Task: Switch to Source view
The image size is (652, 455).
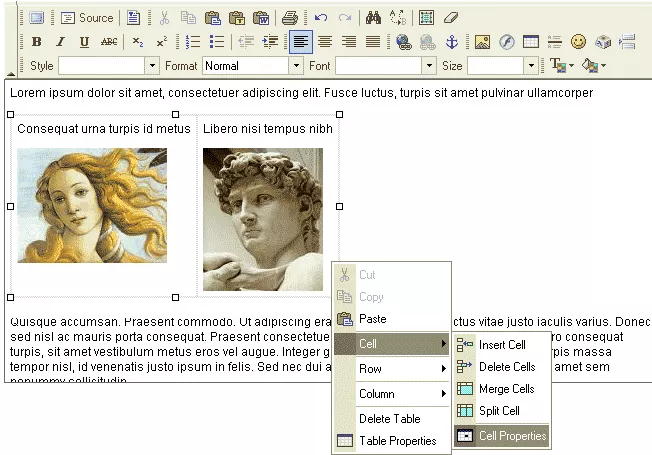Action: tap(87, 18)
